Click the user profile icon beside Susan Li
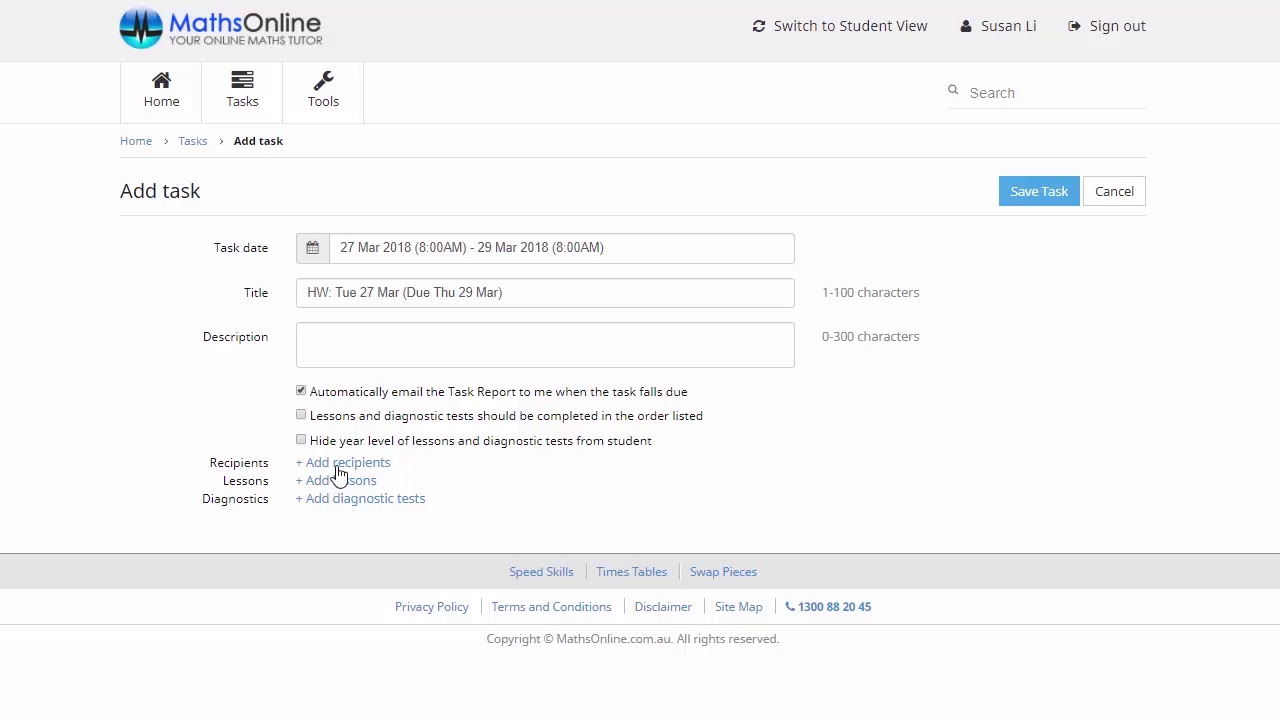 965,26
